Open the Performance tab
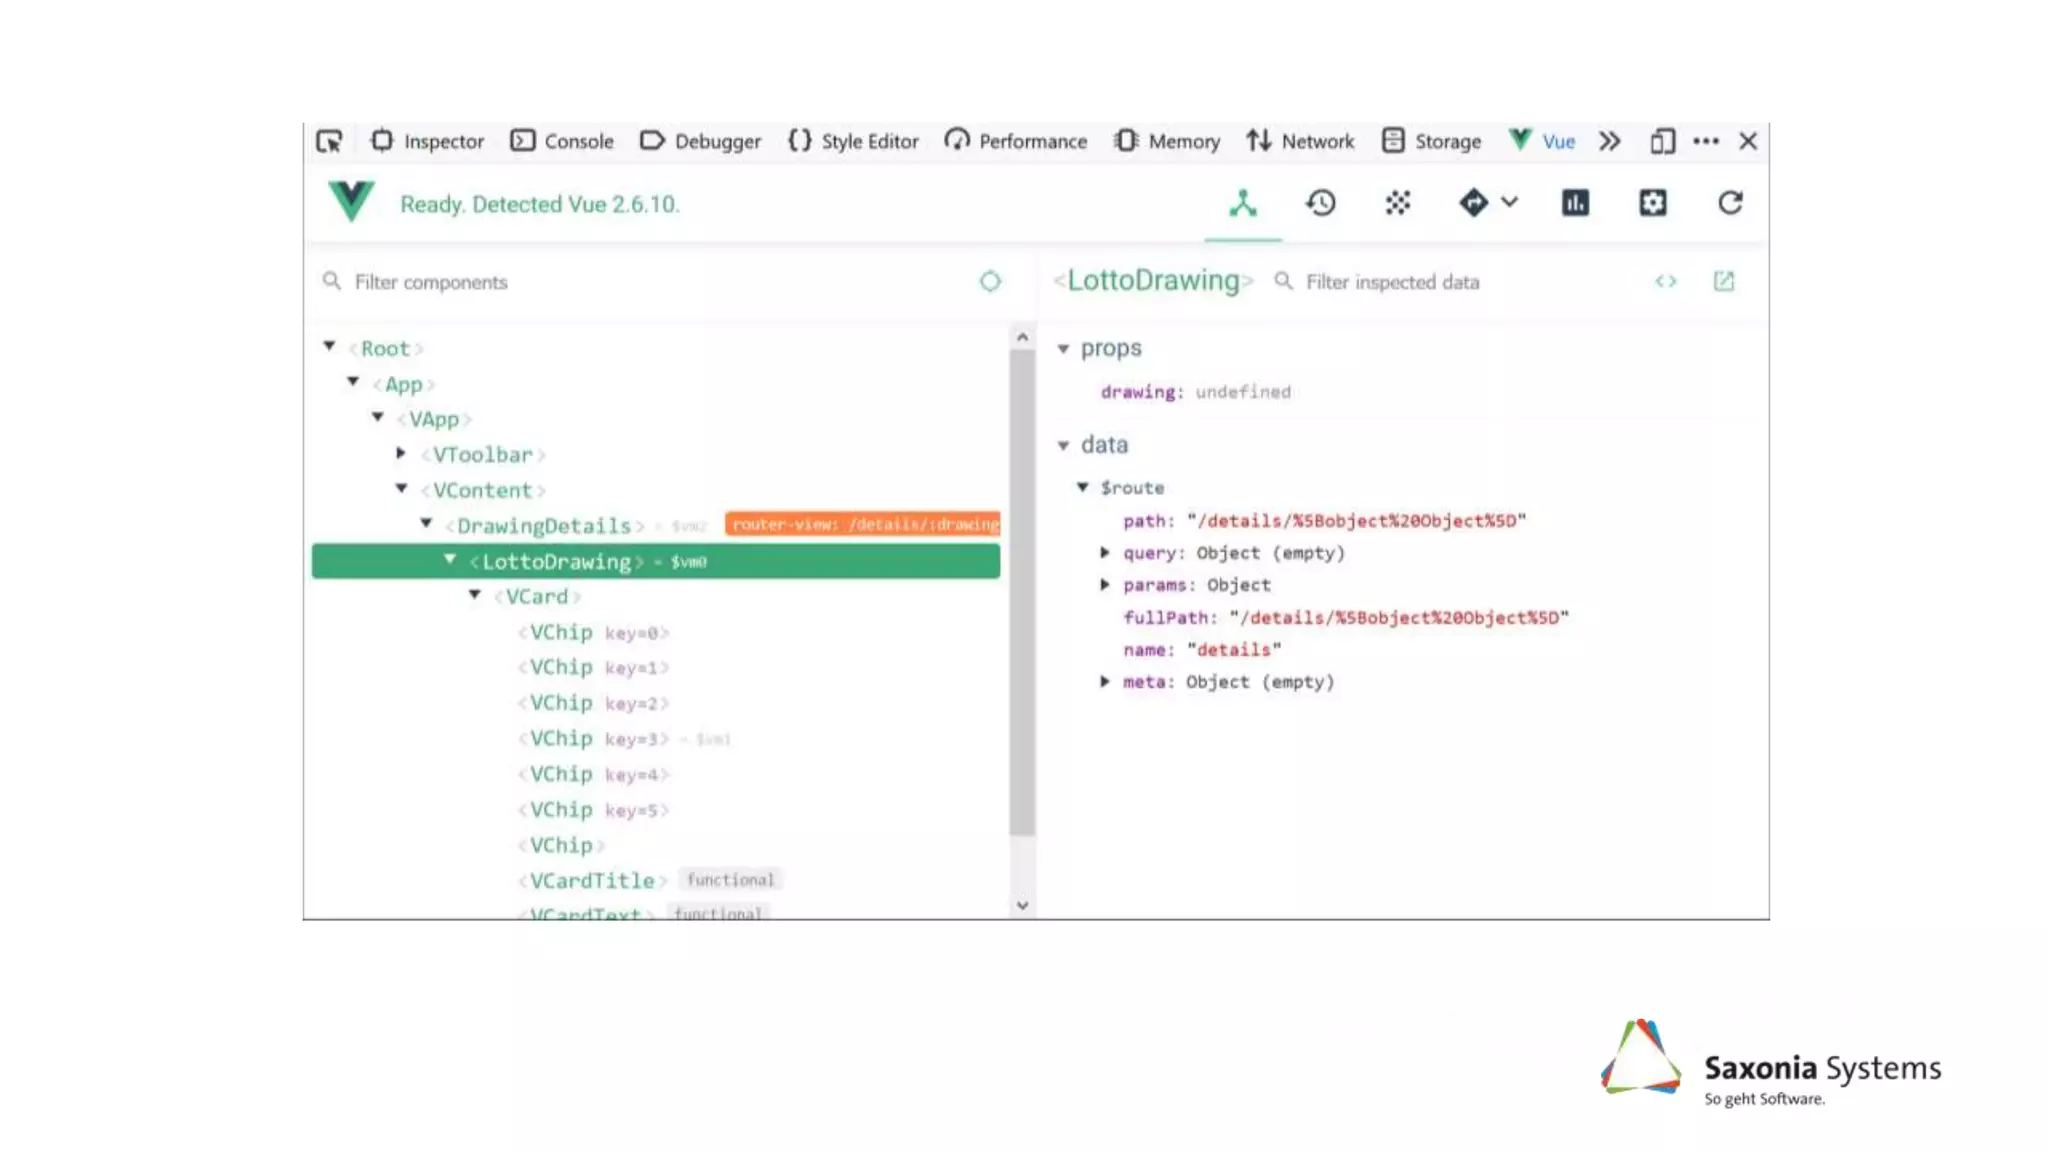The image size is (2048, 1152). (1015, 141)
